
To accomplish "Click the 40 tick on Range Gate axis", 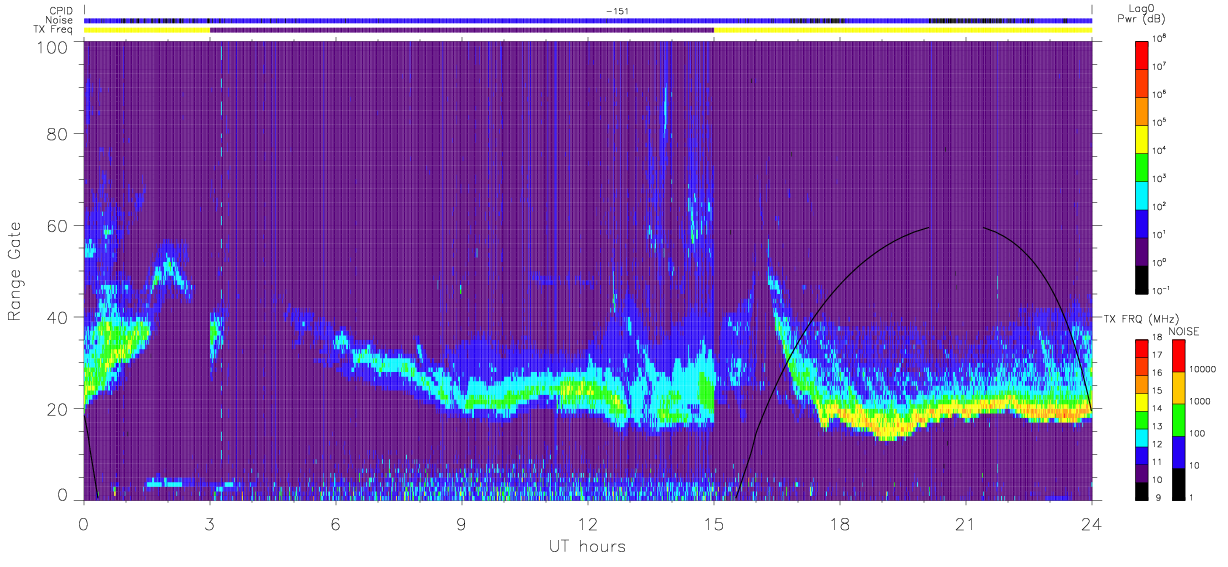I will 56,317.
